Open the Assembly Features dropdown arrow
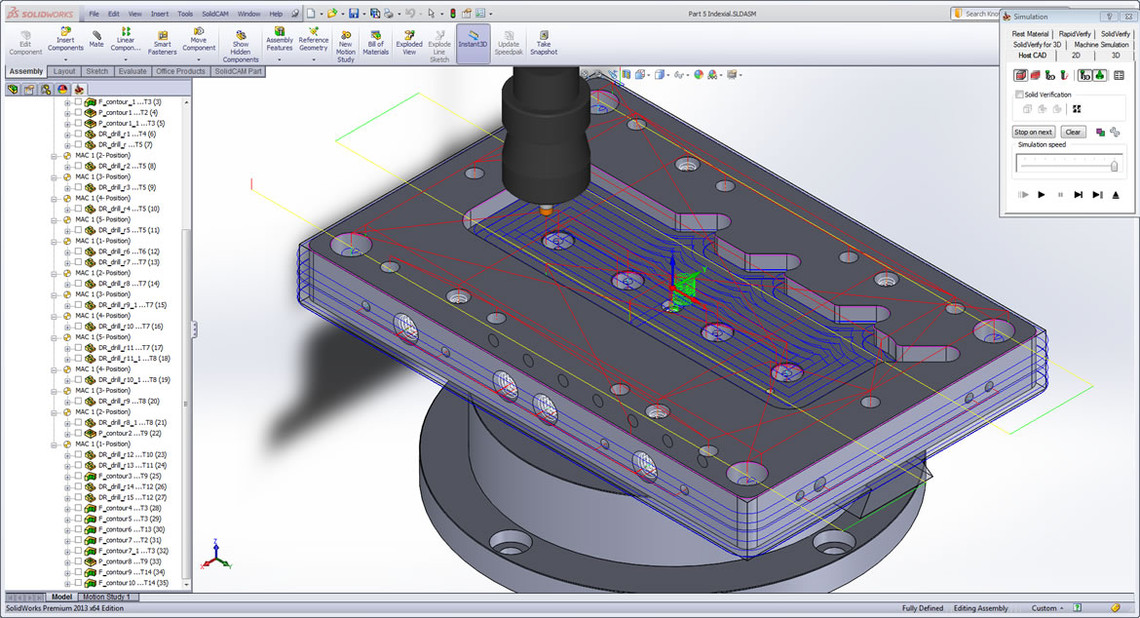 [279, 60]
